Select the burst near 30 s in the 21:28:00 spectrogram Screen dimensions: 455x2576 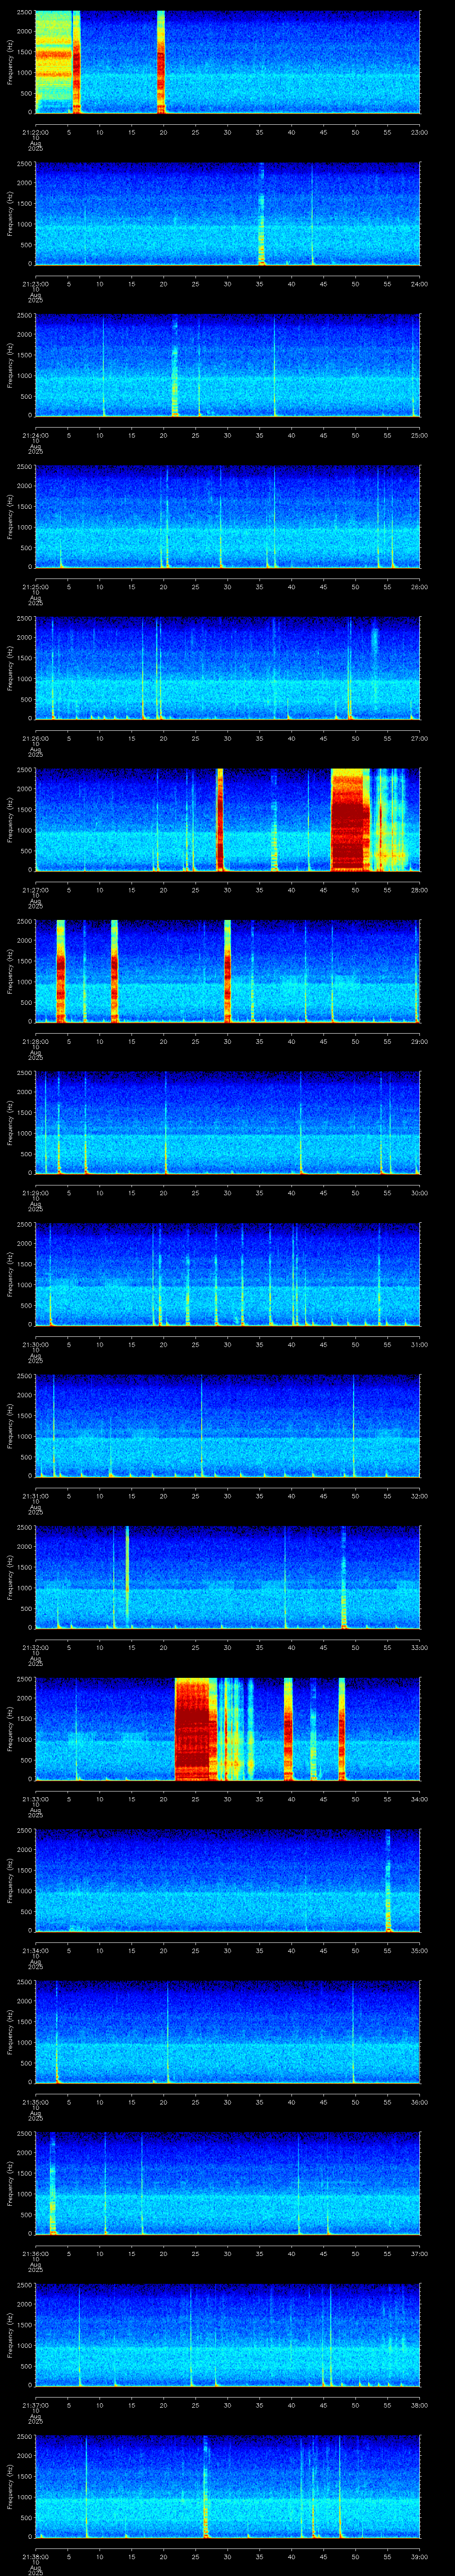point(227,971)
